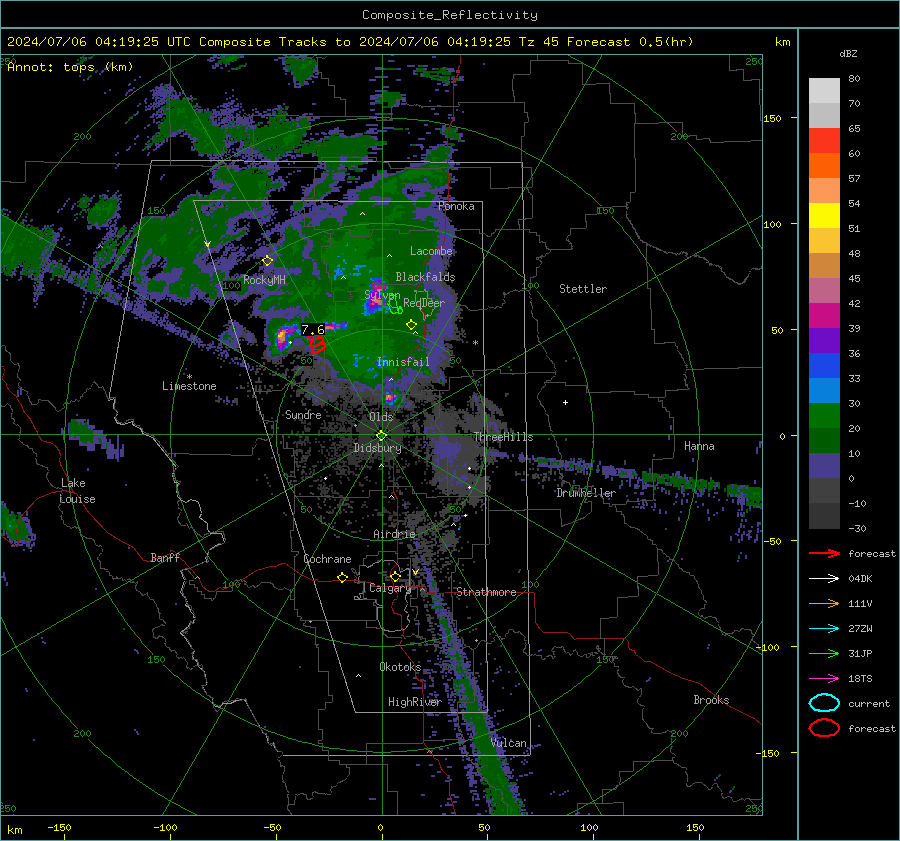Click the Drumheller label
The image size is (900, 841).
[x=586, y=493]
